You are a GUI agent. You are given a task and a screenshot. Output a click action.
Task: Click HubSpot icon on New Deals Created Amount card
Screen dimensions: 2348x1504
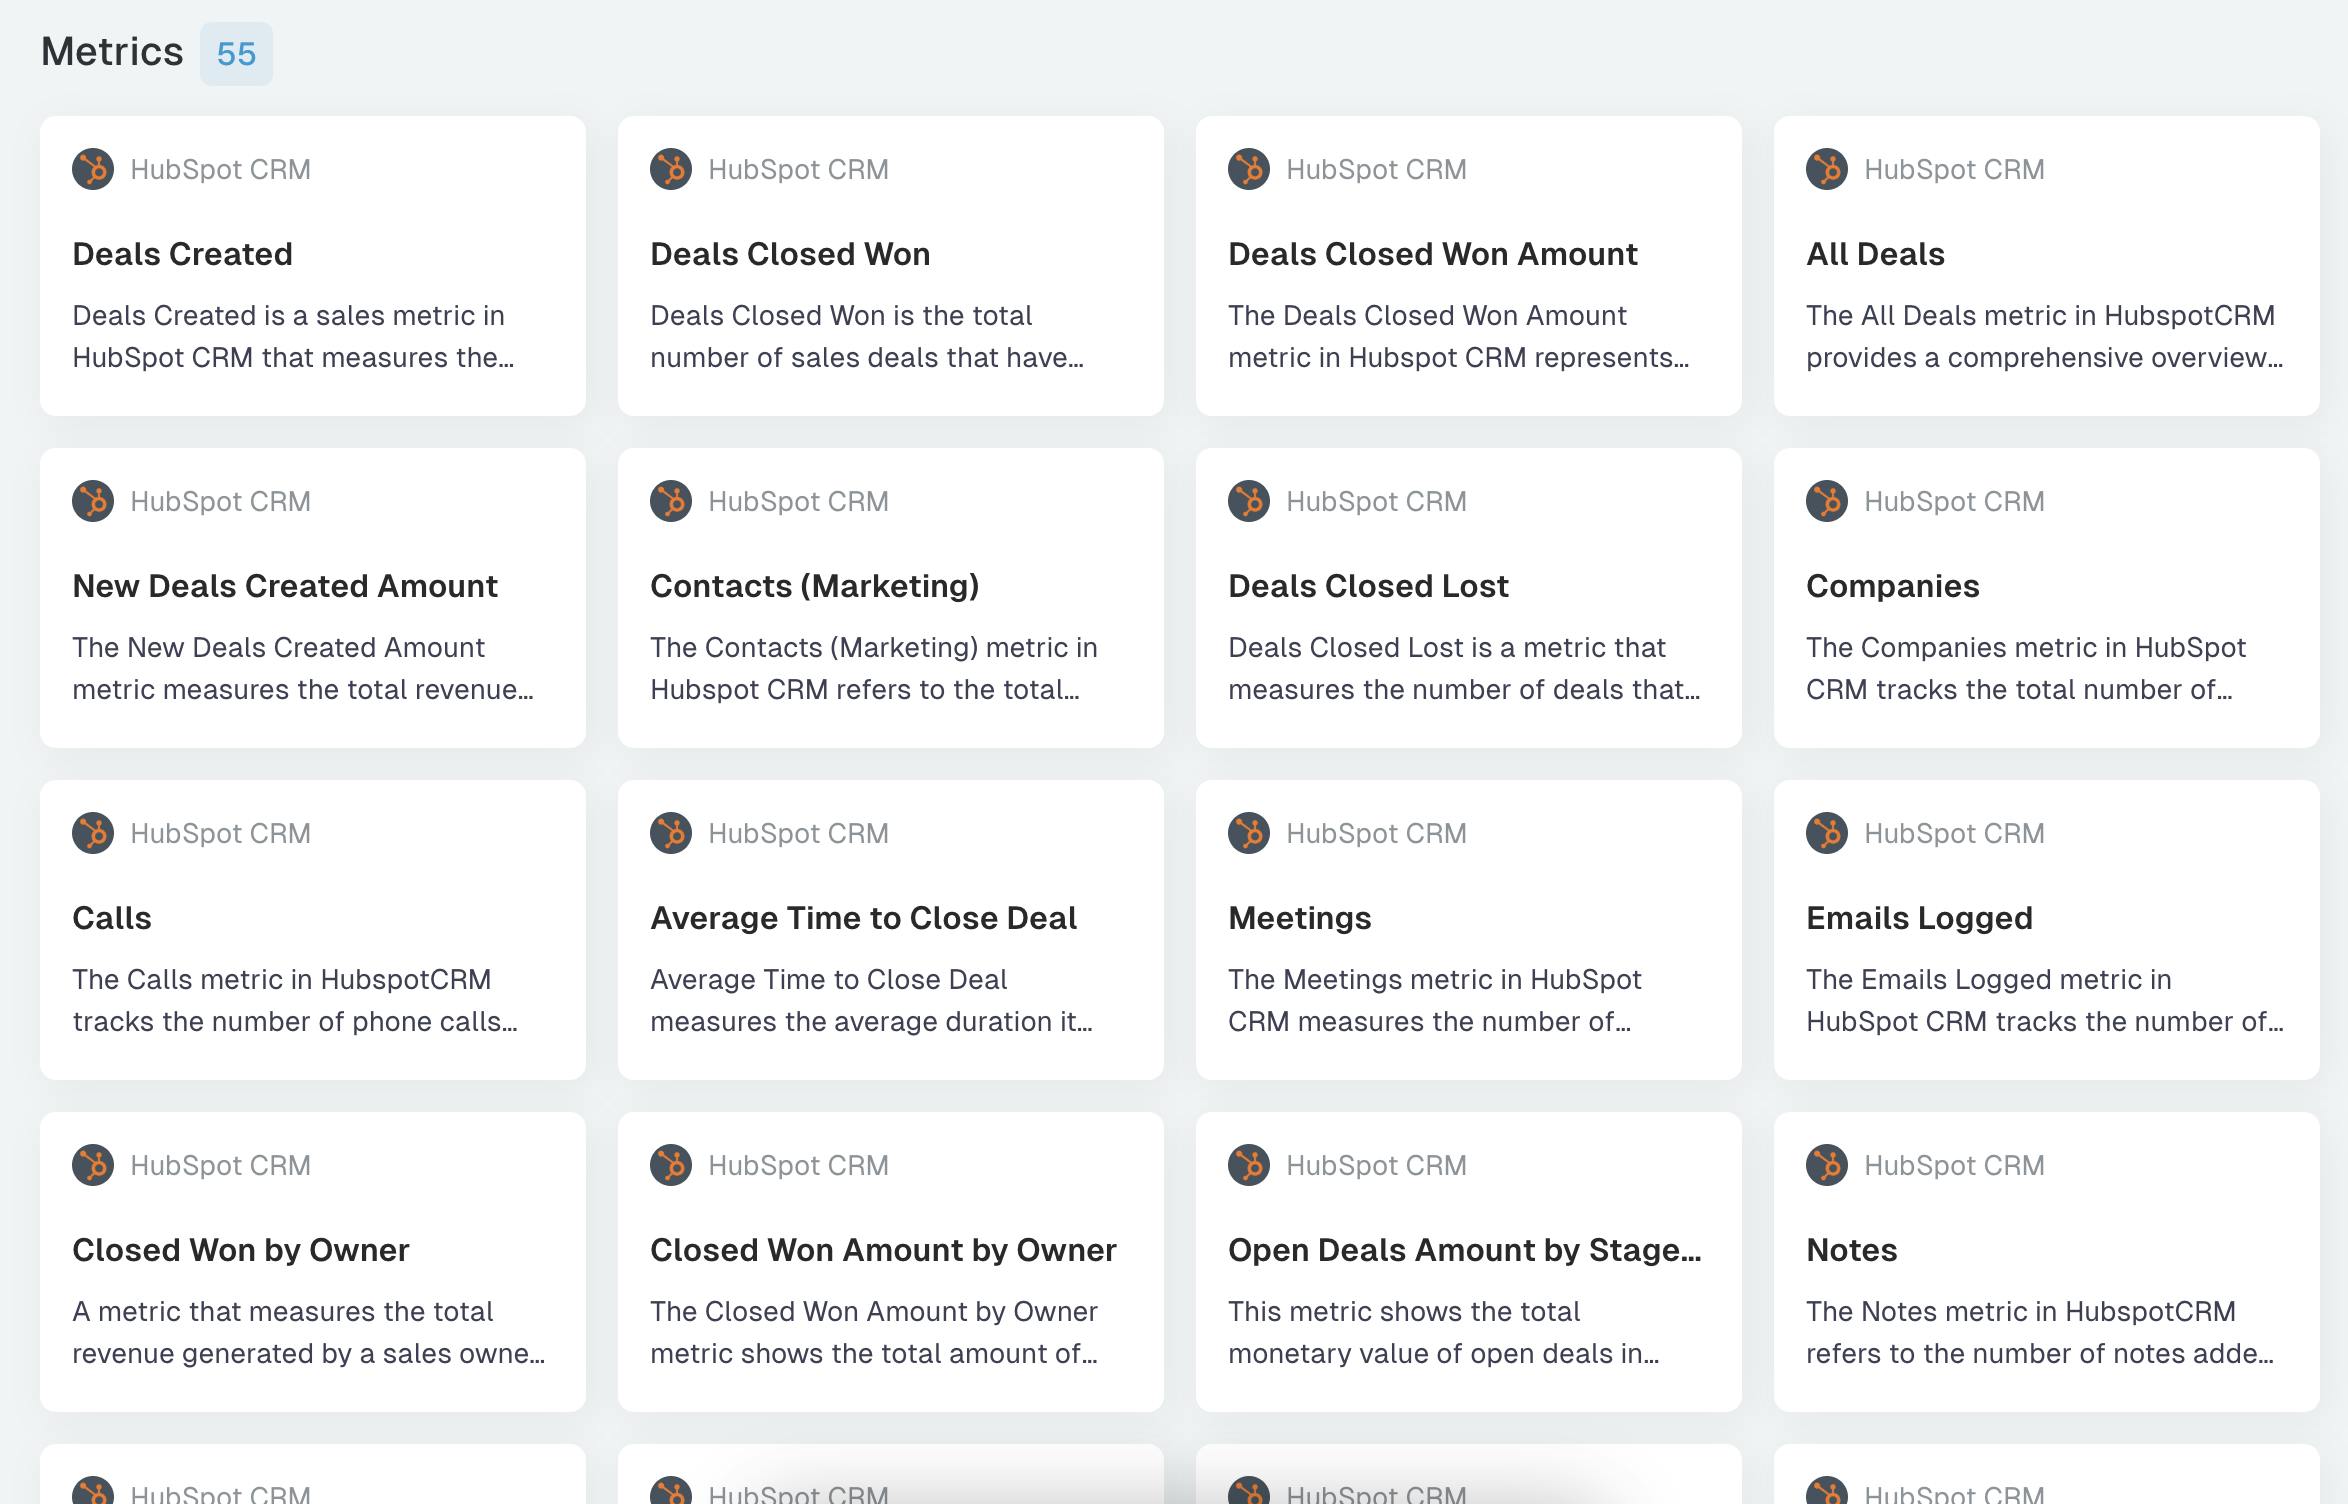coord(93,501)
